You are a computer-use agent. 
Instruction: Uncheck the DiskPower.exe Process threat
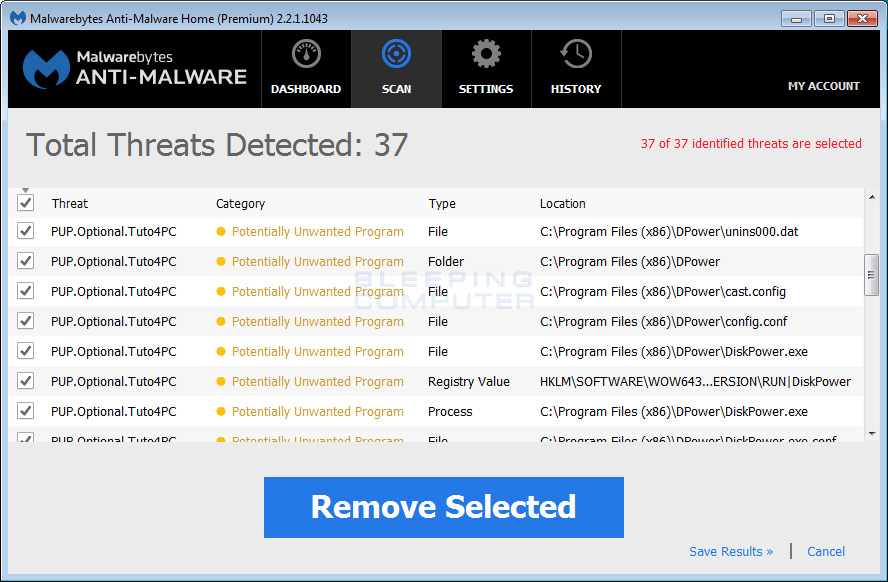tap(25, 411)
